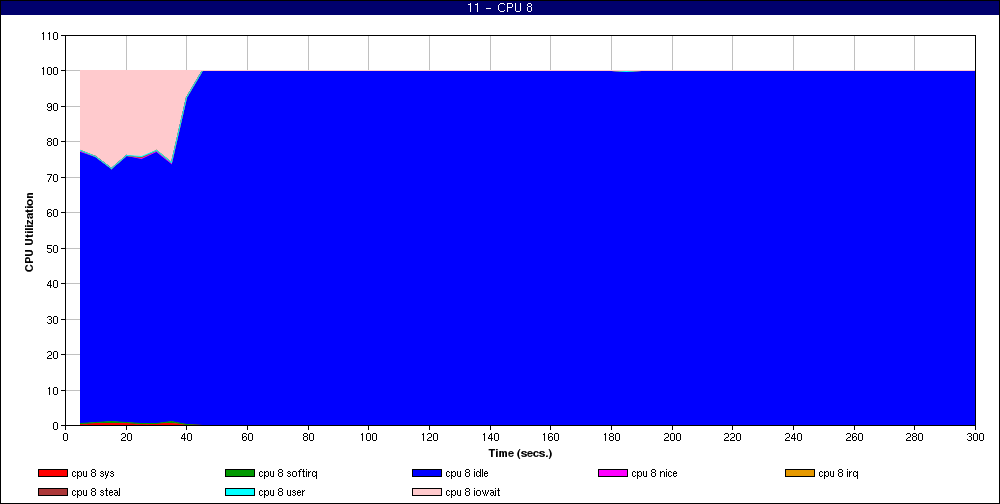Select the 'cpu 8 idle' legend label
The height and width of the screenshot is (504, 1000).
tap(467, 473)
